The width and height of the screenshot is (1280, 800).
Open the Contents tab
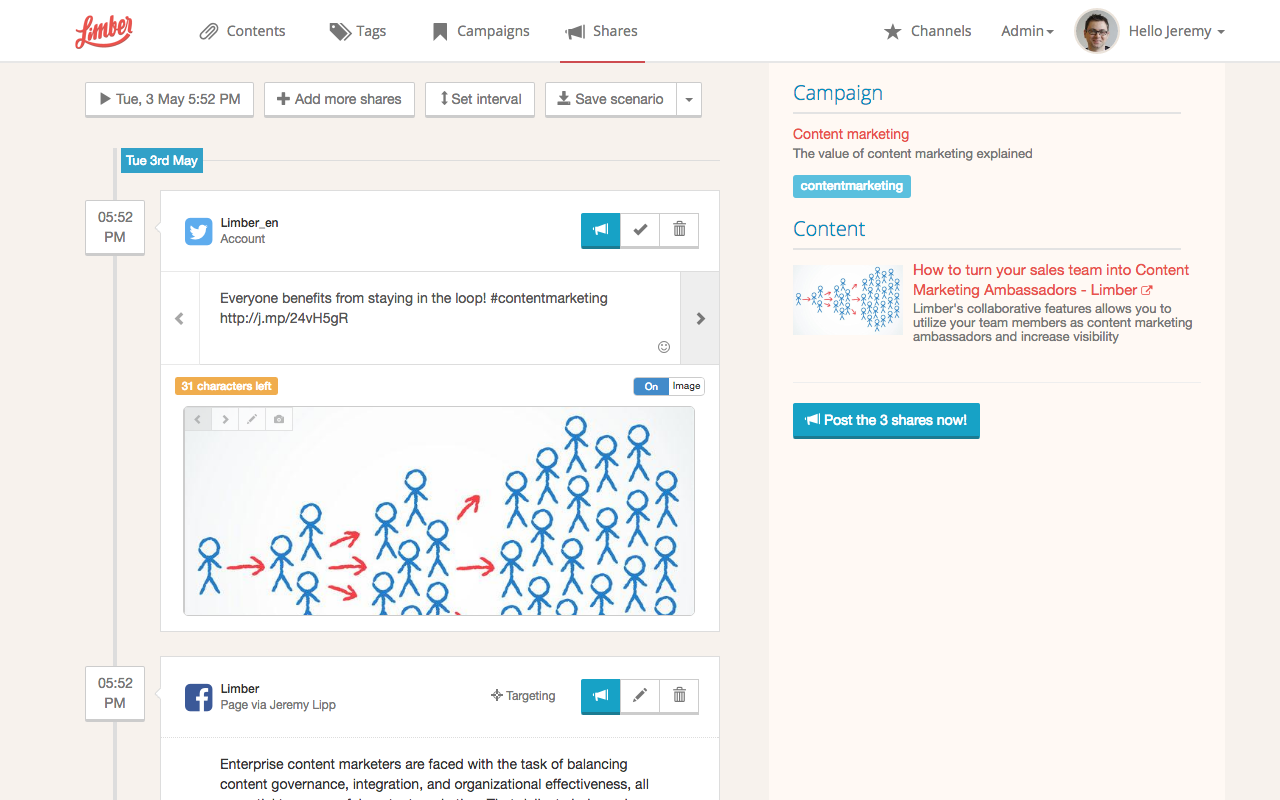click(x=242, y=31)
